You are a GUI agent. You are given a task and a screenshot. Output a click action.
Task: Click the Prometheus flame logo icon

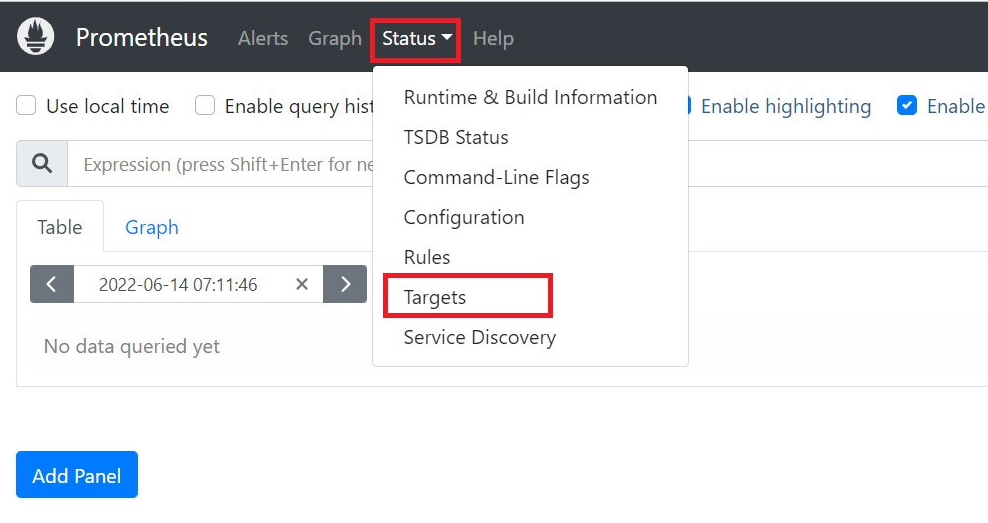[x=34, y=38]
